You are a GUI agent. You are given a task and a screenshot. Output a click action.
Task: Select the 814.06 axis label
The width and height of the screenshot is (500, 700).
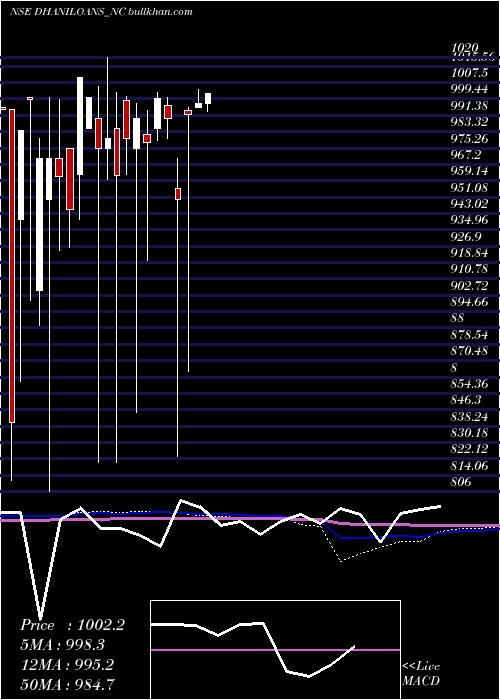click(469, 466)
